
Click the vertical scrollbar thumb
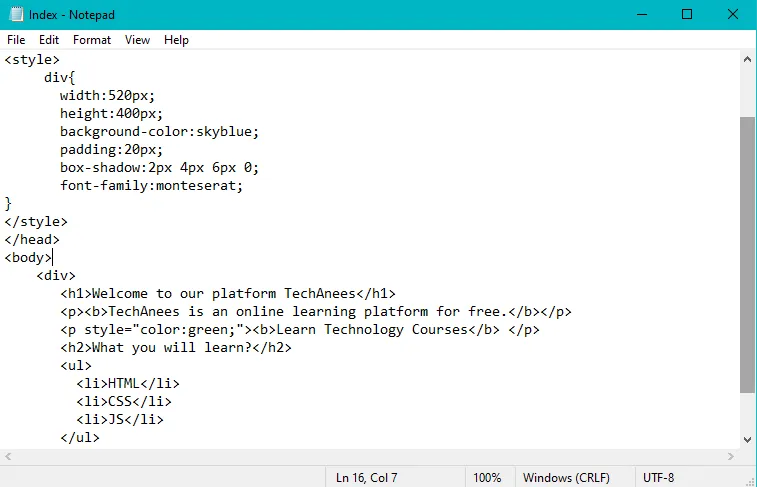[x=747, y=255]
